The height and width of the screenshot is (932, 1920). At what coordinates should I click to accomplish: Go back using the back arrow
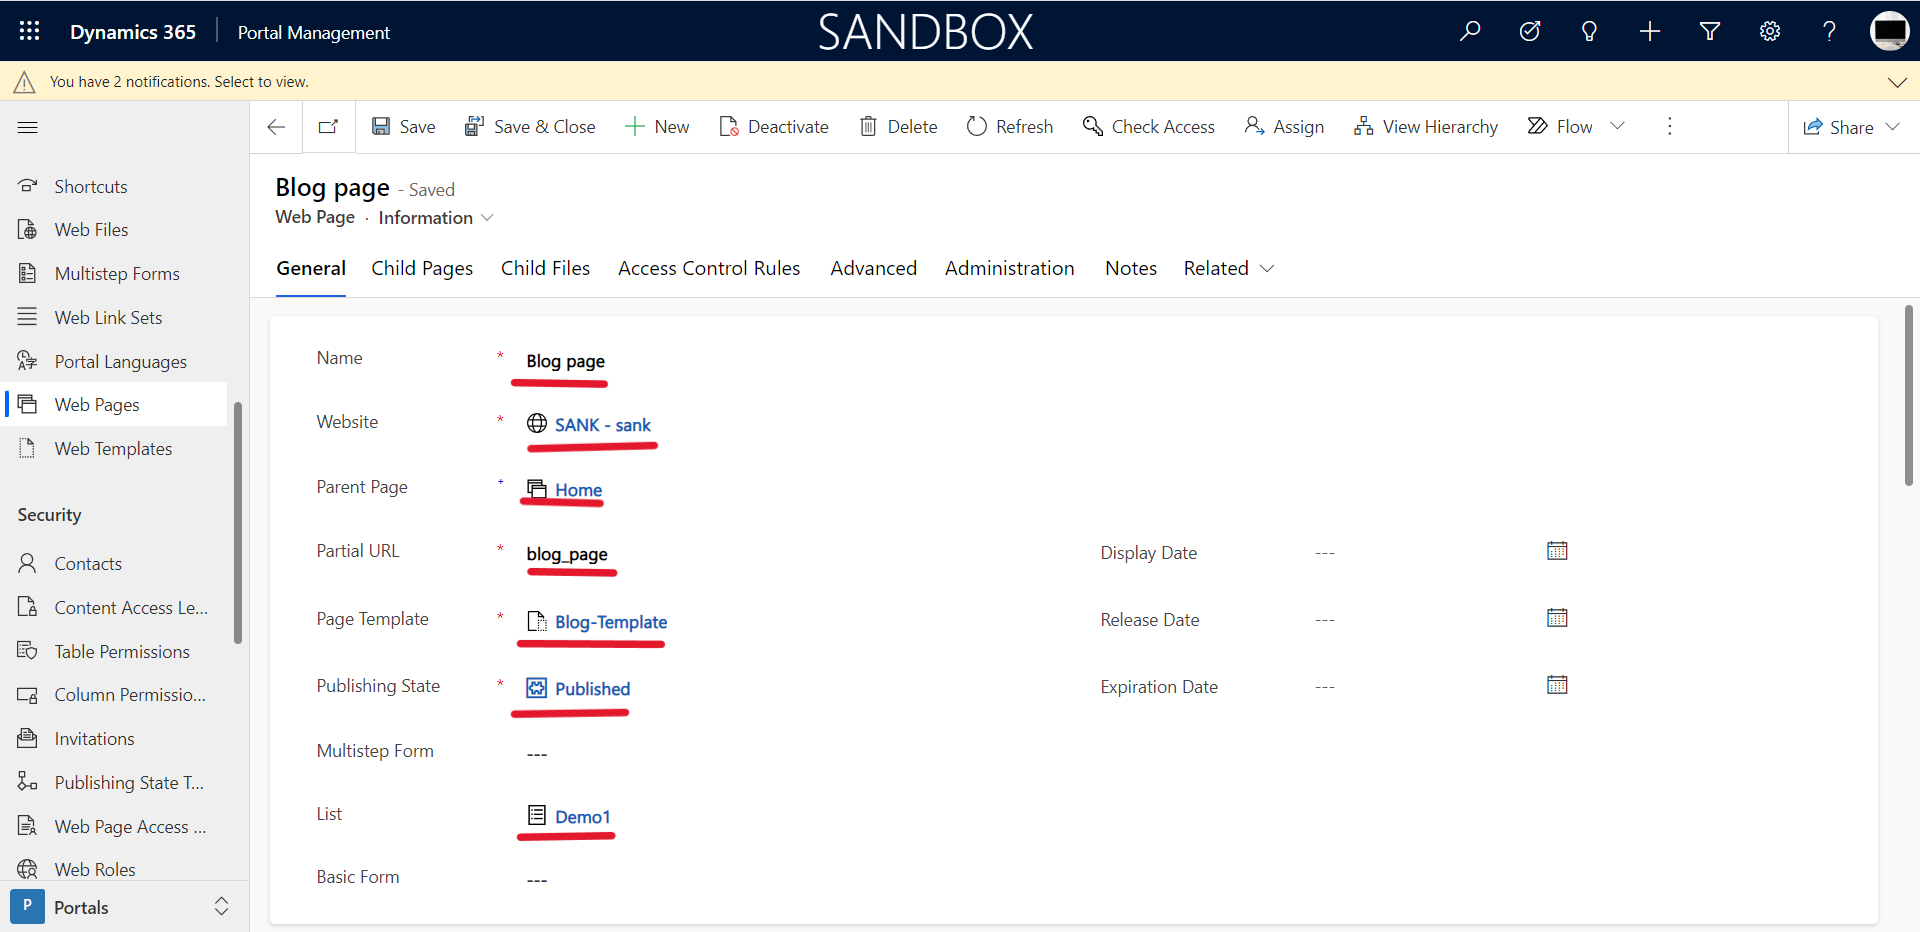coord(276,127)
